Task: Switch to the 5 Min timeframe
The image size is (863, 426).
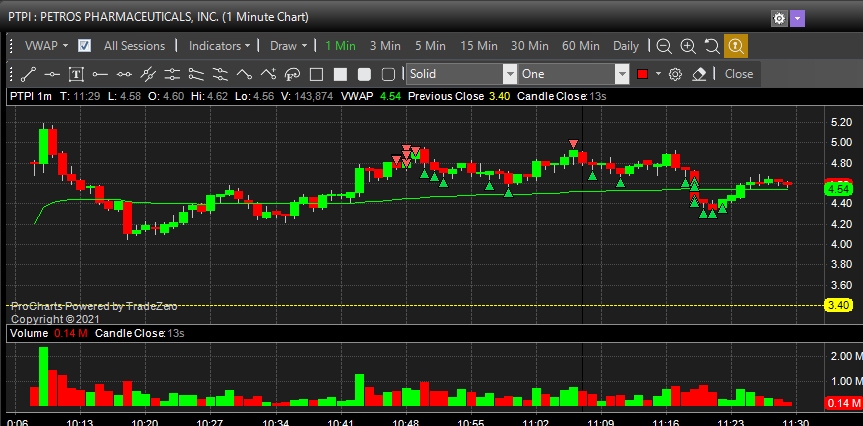Action: pos(430,46)
